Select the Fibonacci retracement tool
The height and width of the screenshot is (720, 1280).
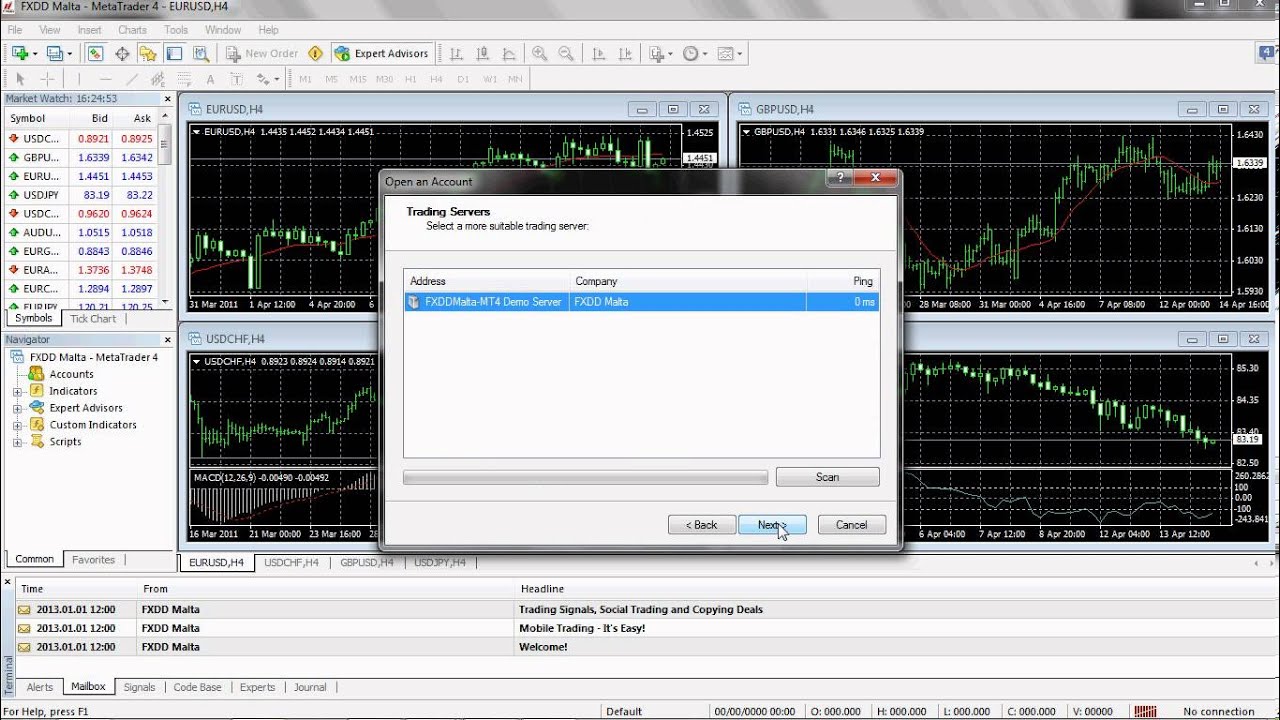[183, 79]
